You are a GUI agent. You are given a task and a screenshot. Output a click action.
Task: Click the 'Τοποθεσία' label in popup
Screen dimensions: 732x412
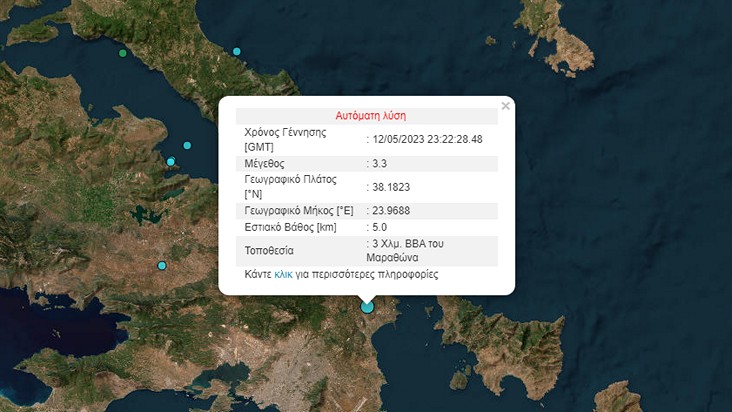[x=270, y=250]
